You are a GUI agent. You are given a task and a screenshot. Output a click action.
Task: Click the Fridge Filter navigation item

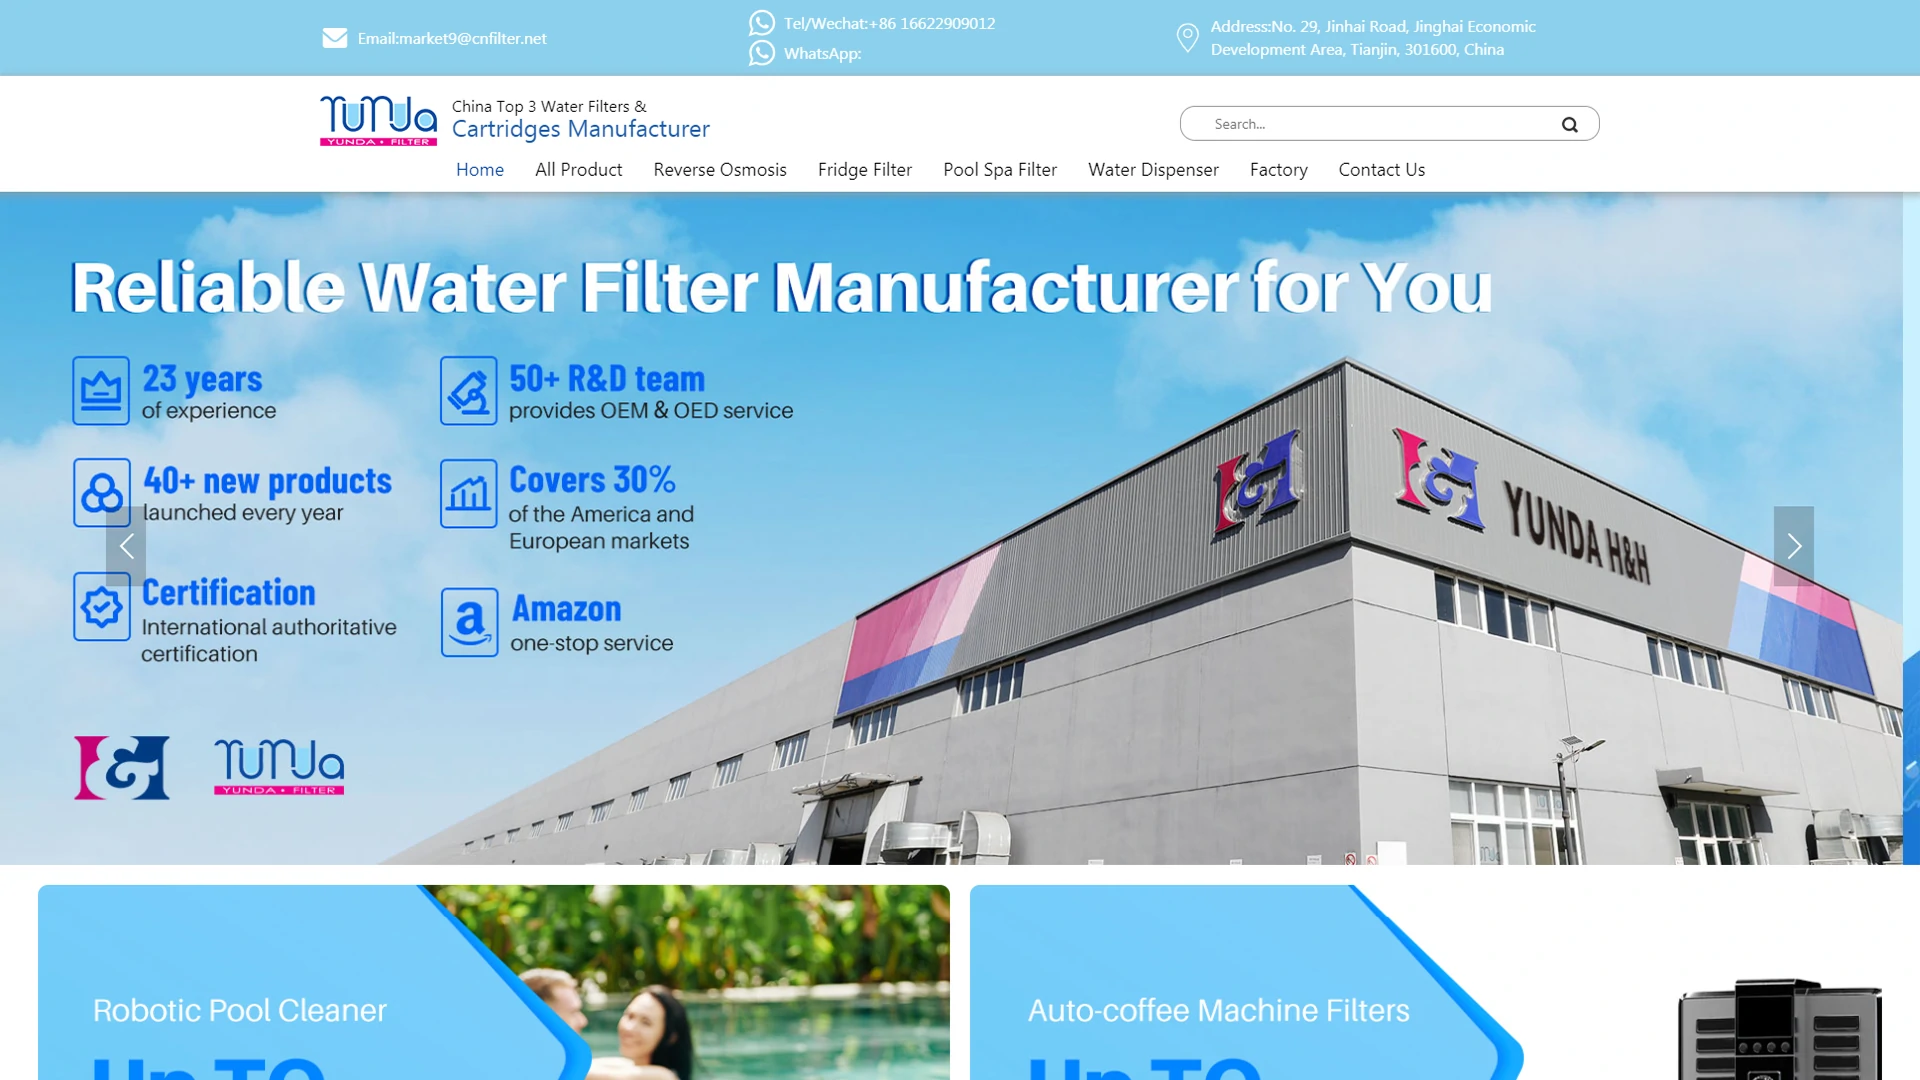(x=864, y=169)
